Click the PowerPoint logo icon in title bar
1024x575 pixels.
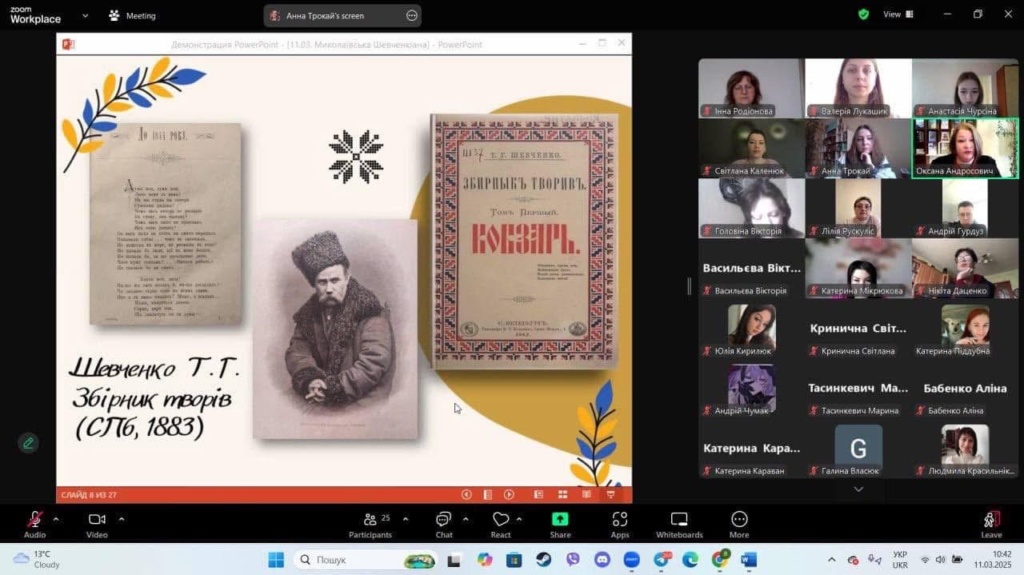pos(68,44)
